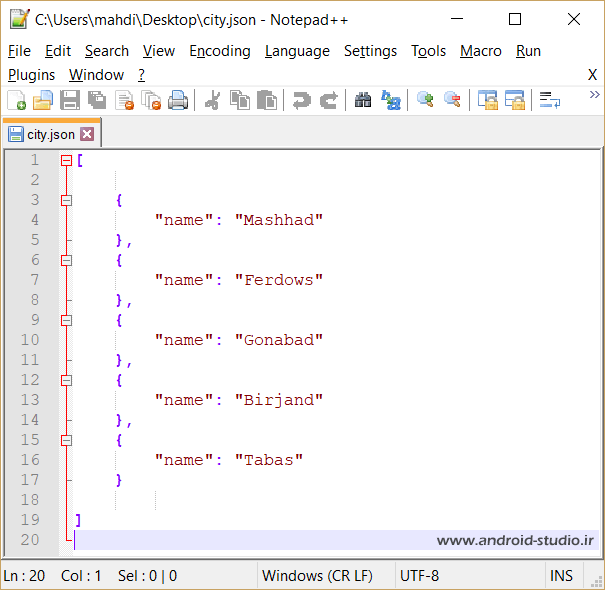Toggle the INS insert mode indicator
605x590 pixels.
point(561,576)
